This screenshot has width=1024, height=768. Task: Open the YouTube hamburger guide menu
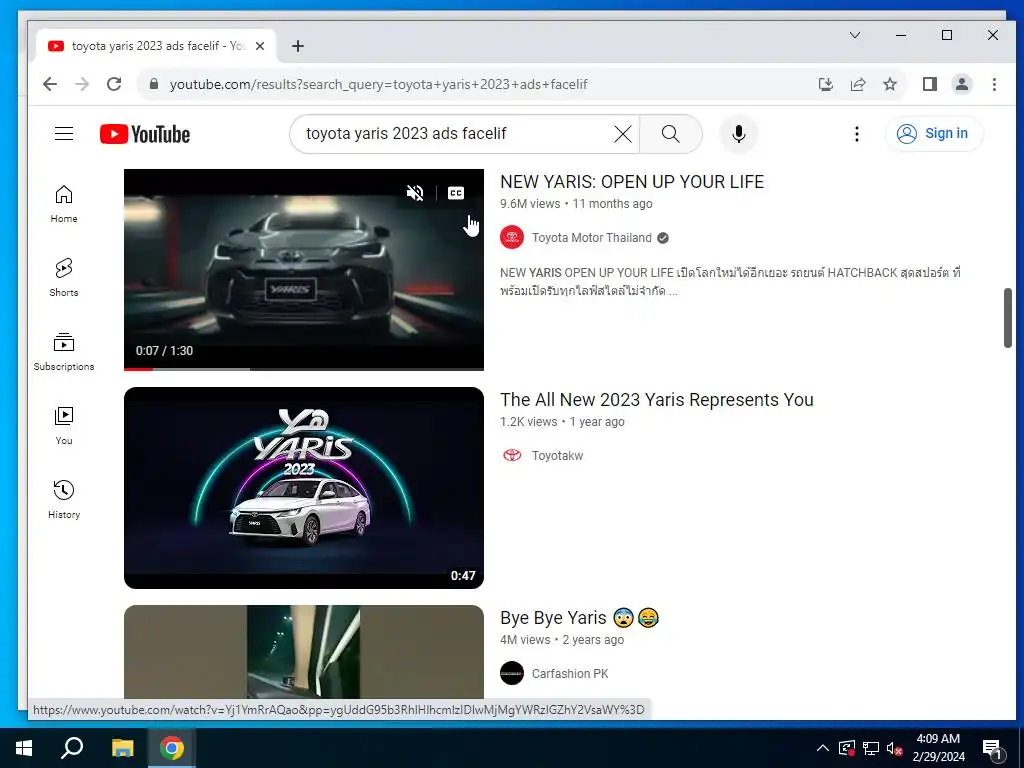coord(64,134)
